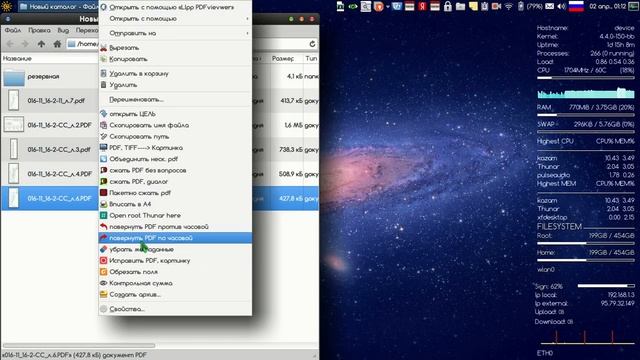Viewport: 640px width, 360px height.
Task: Click the orange icon for 'Обрезать поля'
Action: (x=104, y=272)
